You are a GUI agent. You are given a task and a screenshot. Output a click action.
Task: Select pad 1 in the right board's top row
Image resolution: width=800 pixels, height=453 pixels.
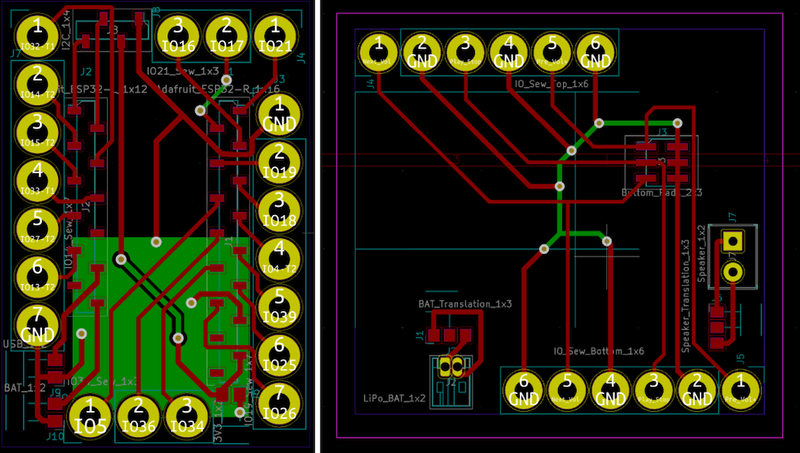click(x=378, y=52)
